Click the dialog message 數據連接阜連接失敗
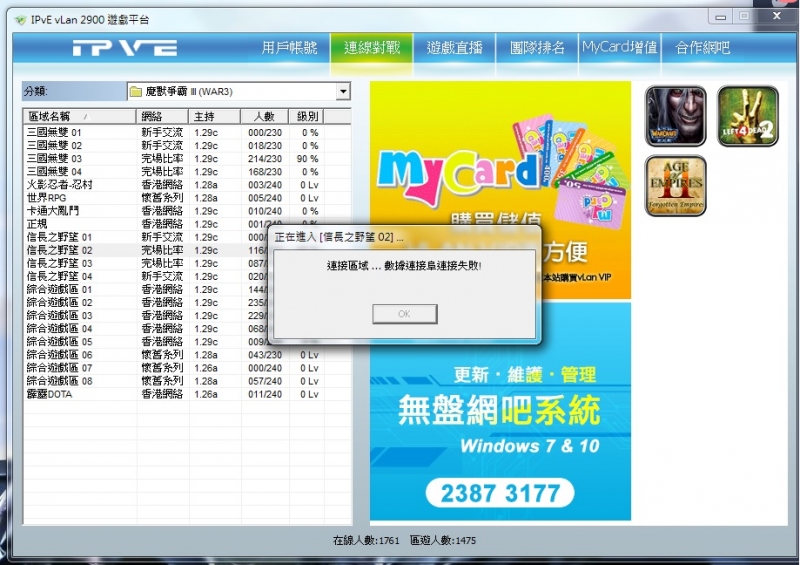The image size is (800, 565). point(433,265)
